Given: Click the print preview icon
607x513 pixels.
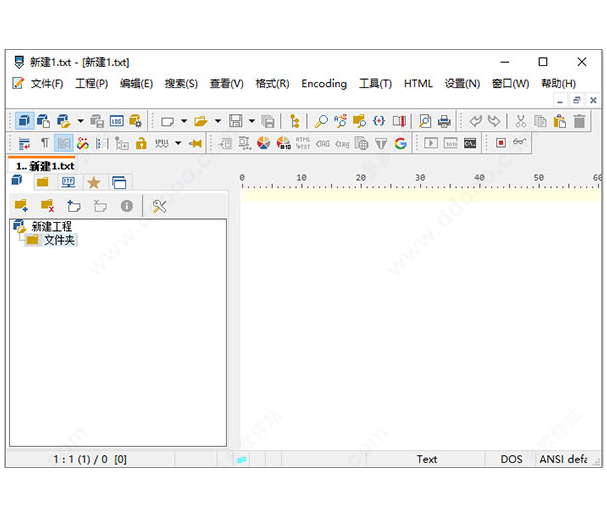Looking at the screenshot, I should (425, 121).
